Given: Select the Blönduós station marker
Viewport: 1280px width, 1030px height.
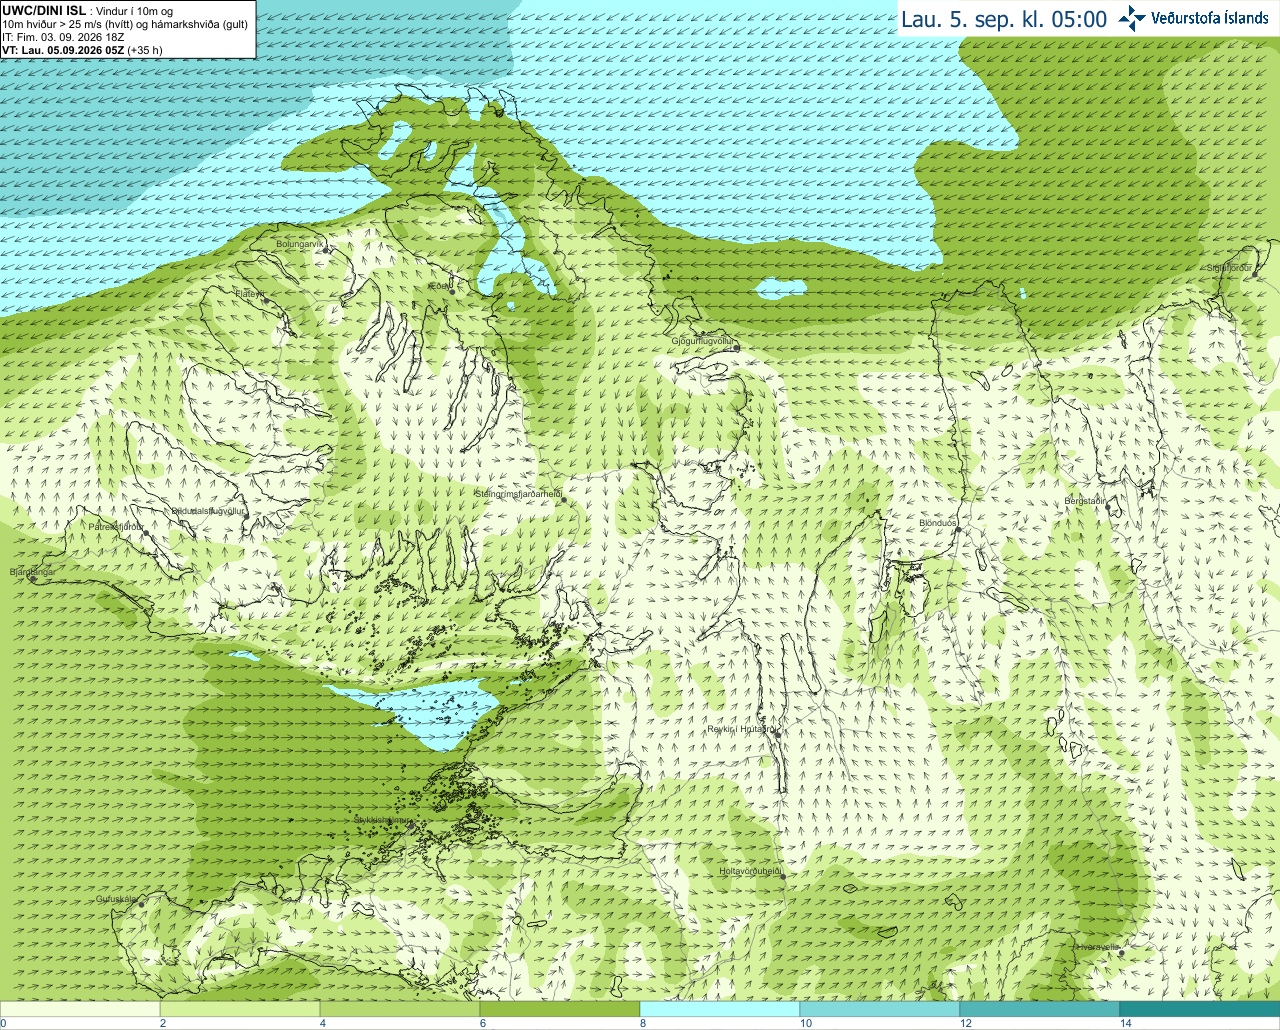Looking at the screenshot, I should click(x=958, y=529).
